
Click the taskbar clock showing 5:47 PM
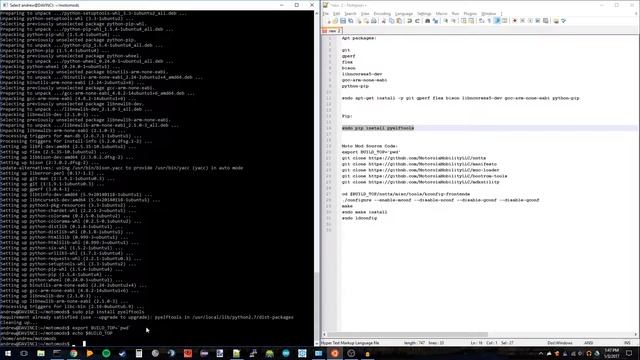coord(612,353)
